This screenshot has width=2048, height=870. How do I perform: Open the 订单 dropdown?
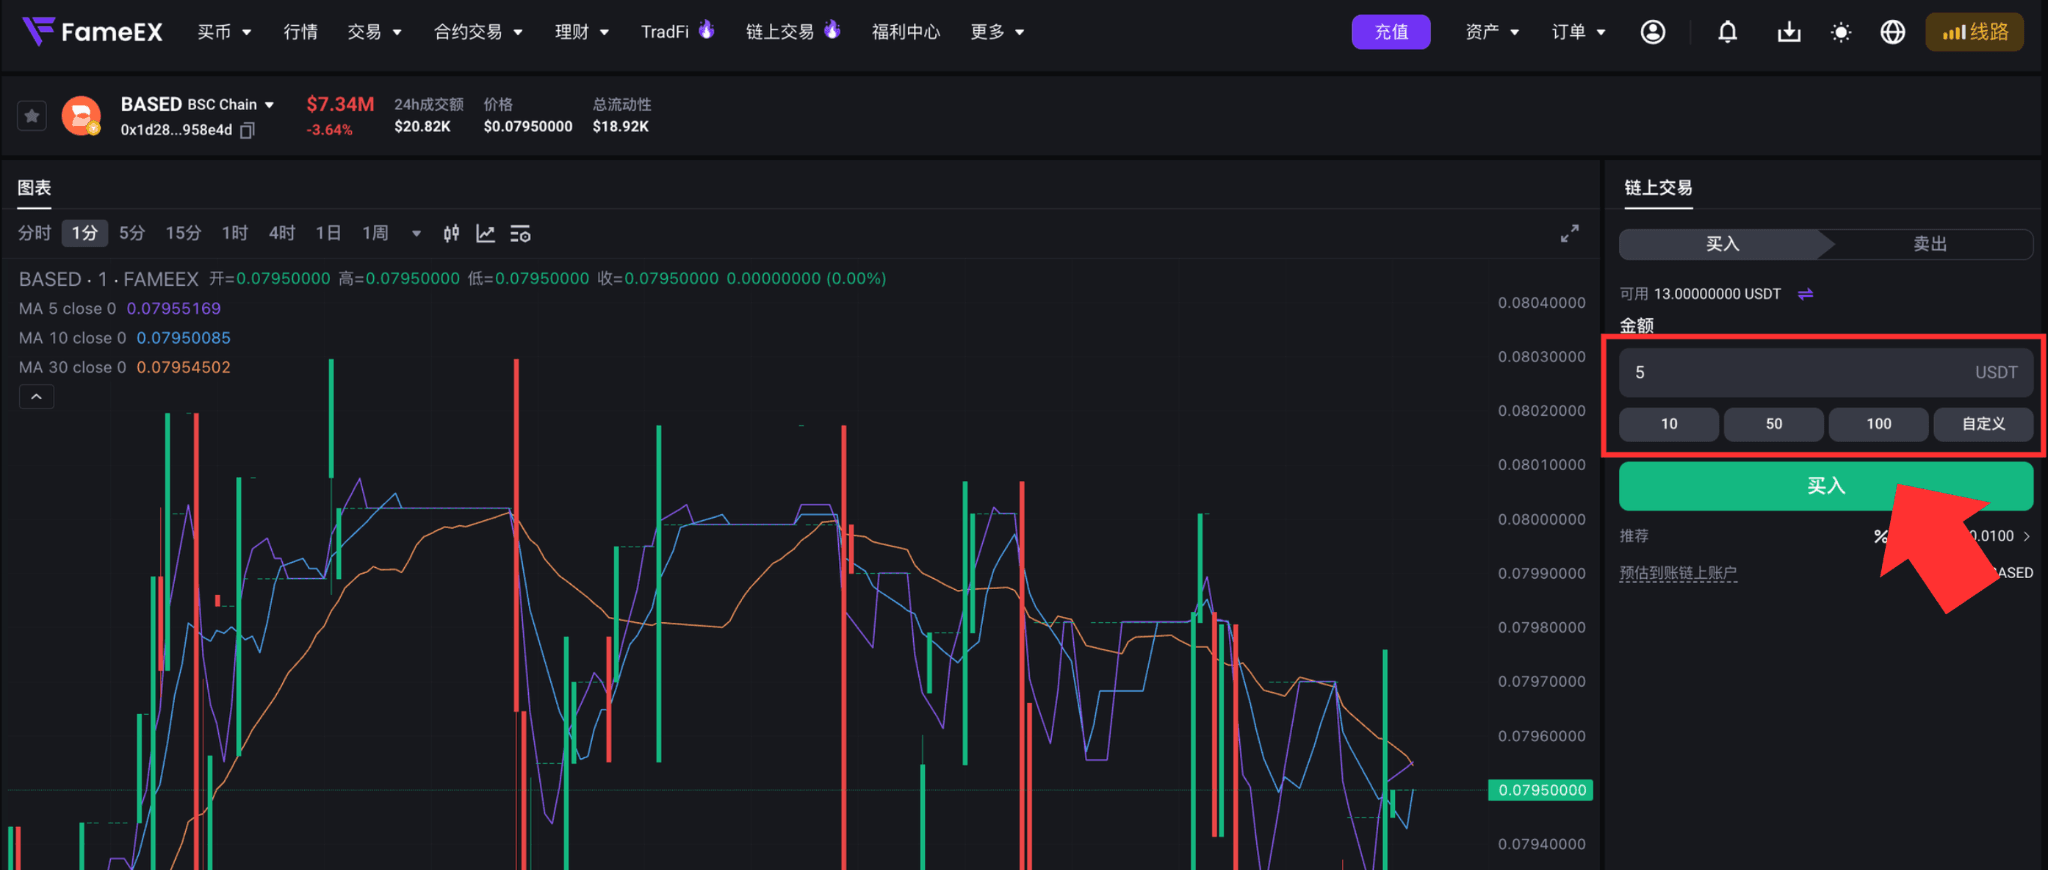pos(1579,32)
